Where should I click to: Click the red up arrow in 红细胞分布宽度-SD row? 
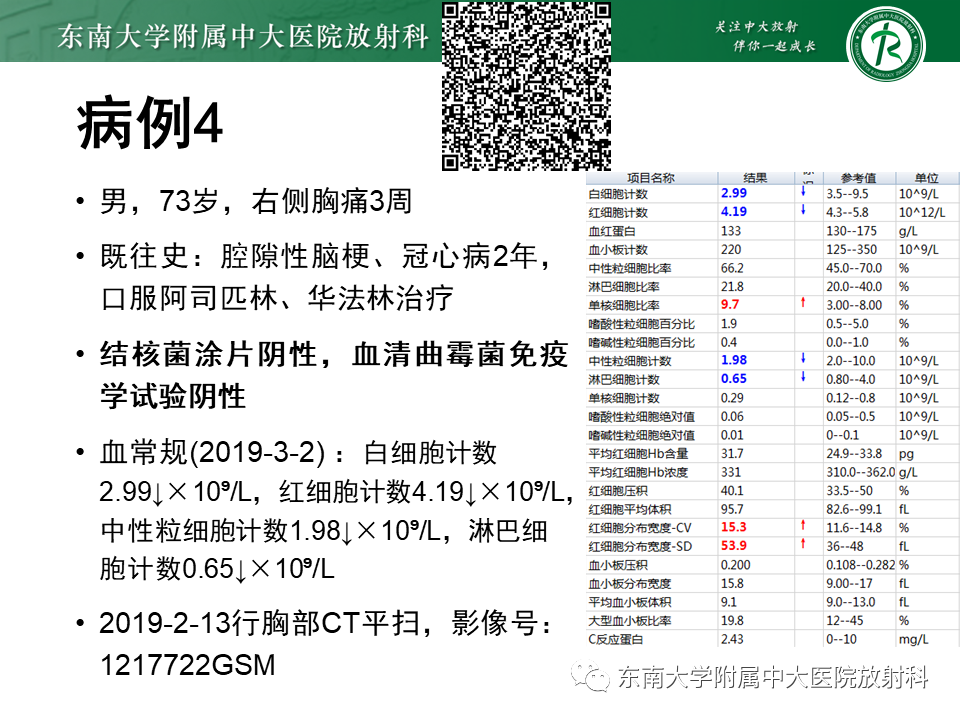[x=803, y=544]
